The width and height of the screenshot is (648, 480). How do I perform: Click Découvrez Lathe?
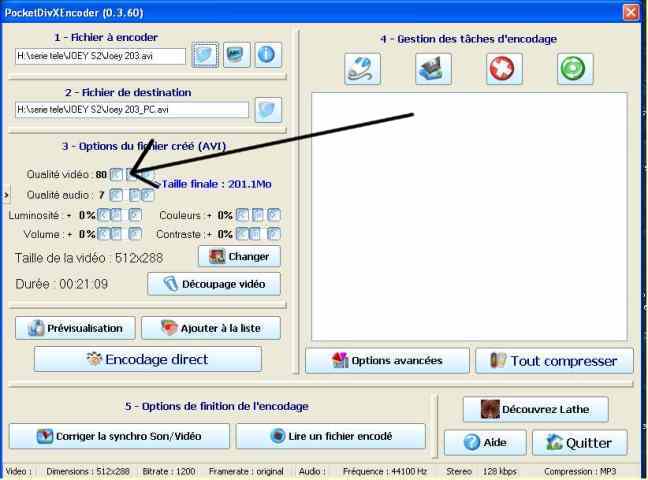click(536, 409)
